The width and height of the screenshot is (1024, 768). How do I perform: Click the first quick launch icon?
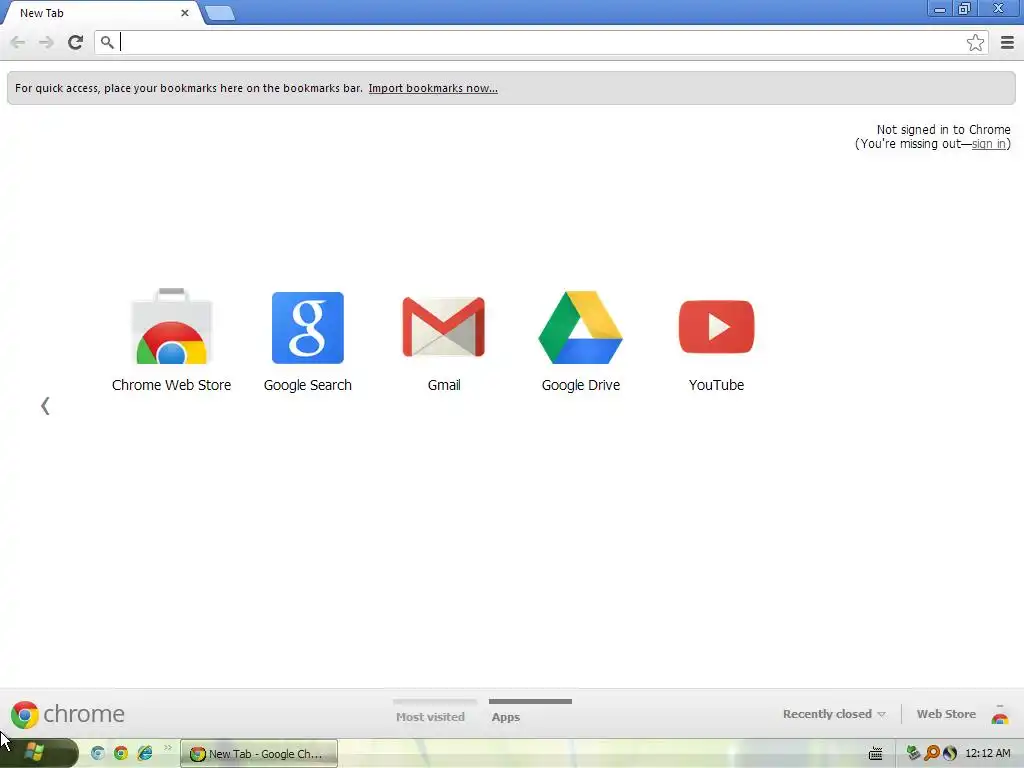[98, 753]
